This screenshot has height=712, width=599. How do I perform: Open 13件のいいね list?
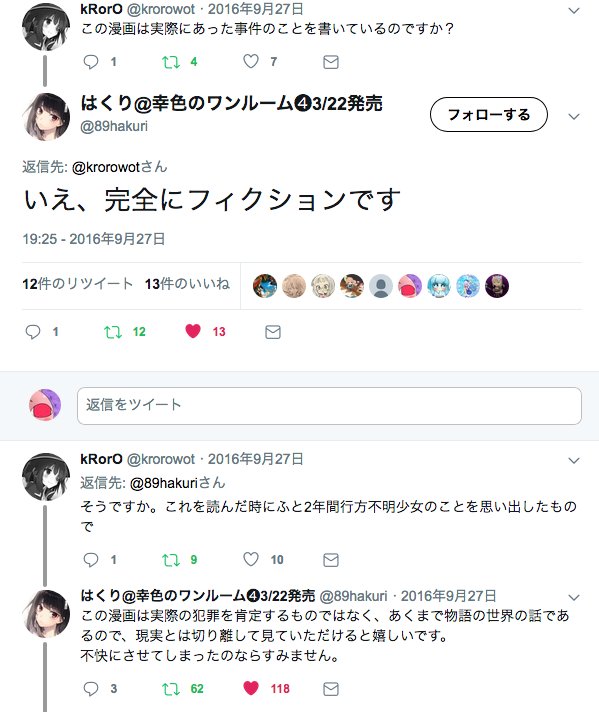click(x=187, y=284)
